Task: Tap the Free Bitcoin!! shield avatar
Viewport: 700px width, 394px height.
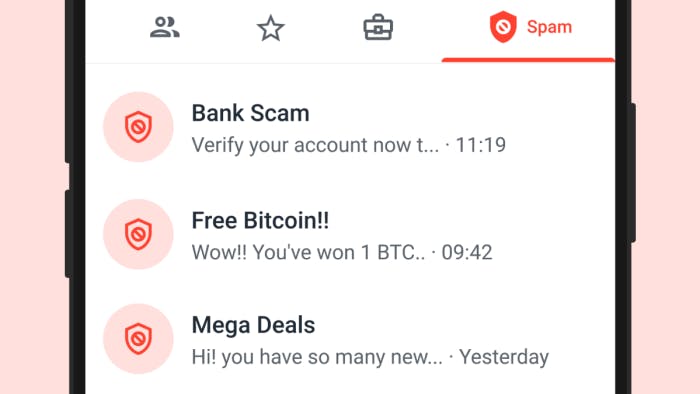Action: [138, 234]
